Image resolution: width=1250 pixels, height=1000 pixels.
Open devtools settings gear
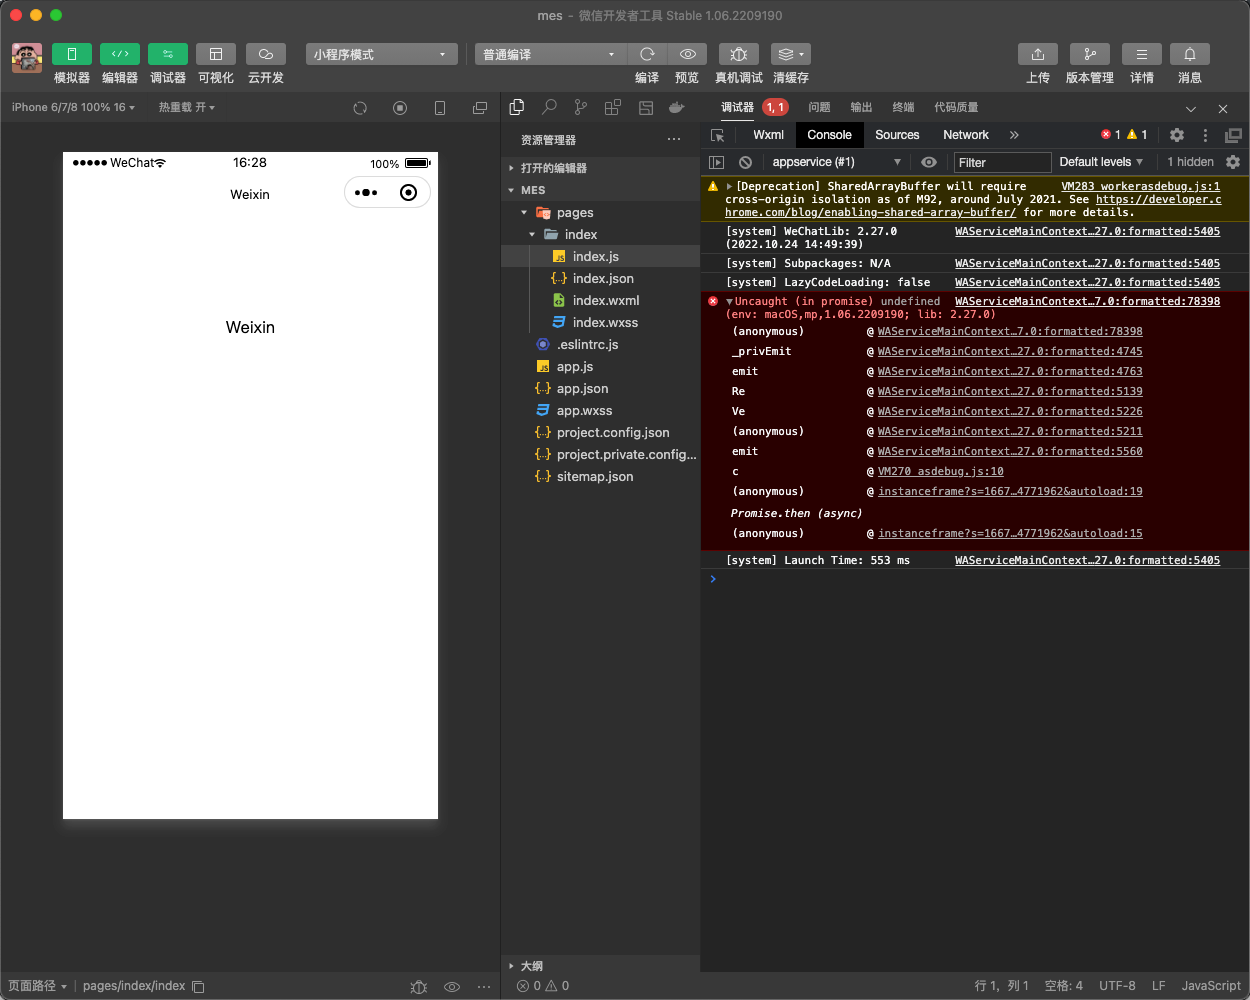click(x=1177, y=135)
